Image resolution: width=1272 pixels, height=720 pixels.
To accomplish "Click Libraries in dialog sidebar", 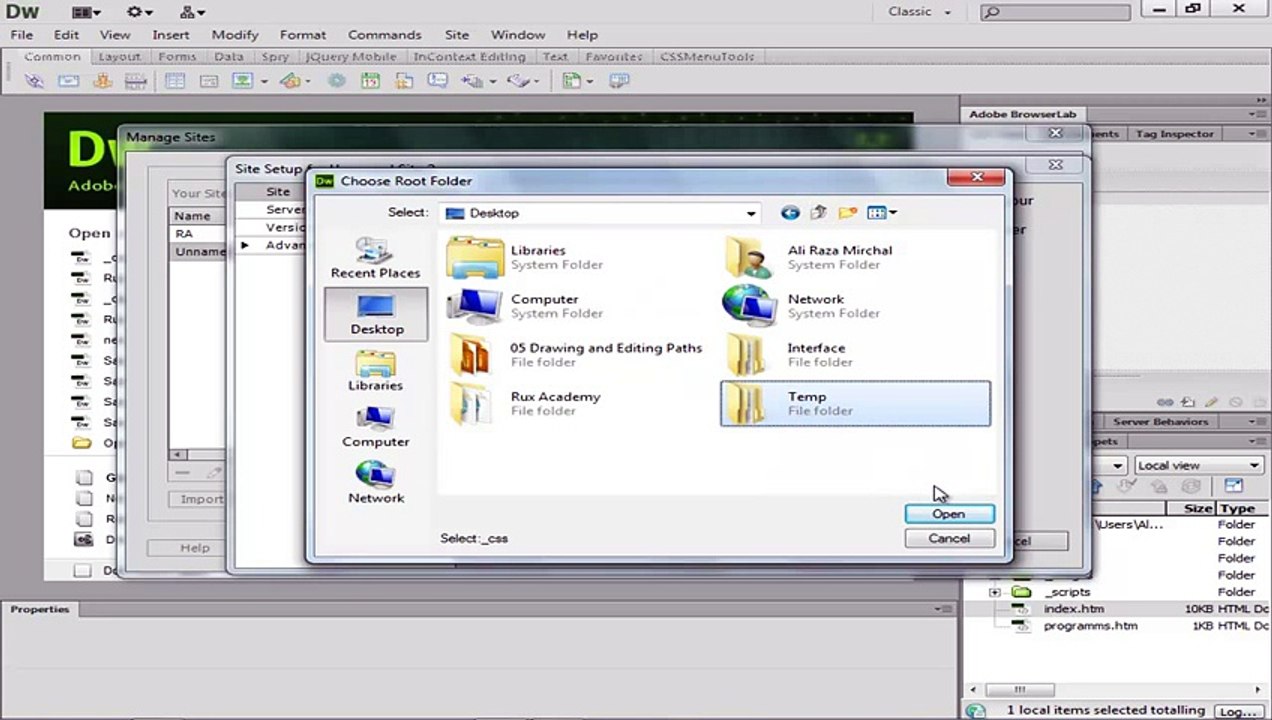I will [375, 370].
